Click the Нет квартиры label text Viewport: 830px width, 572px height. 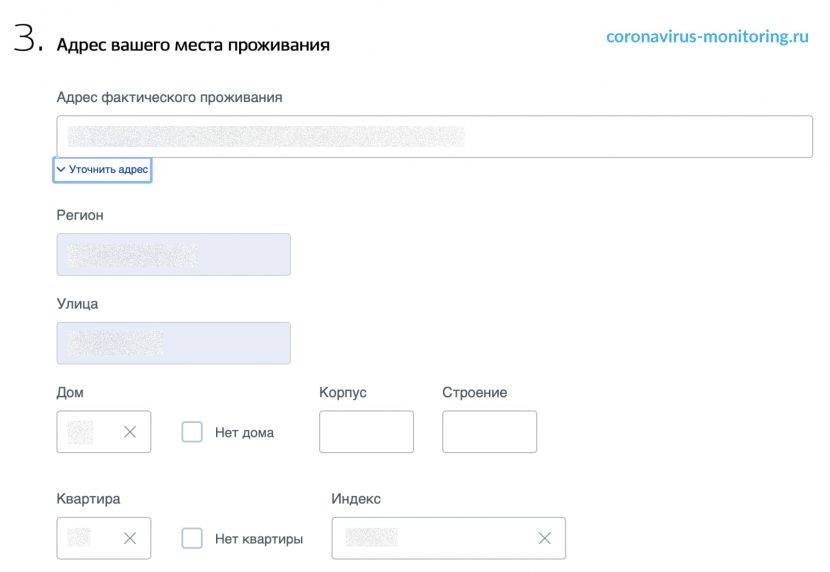tap(258, 539)
